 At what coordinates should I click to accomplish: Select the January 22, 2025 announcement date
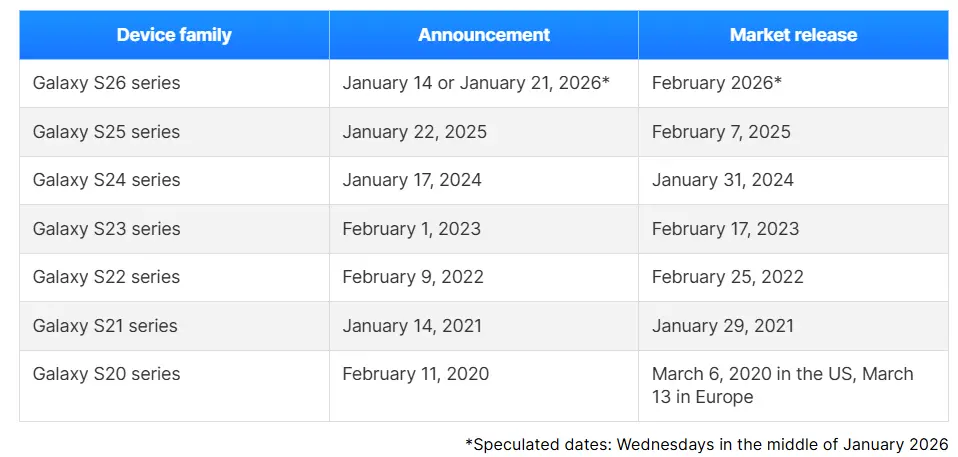[x=415, y=132]
